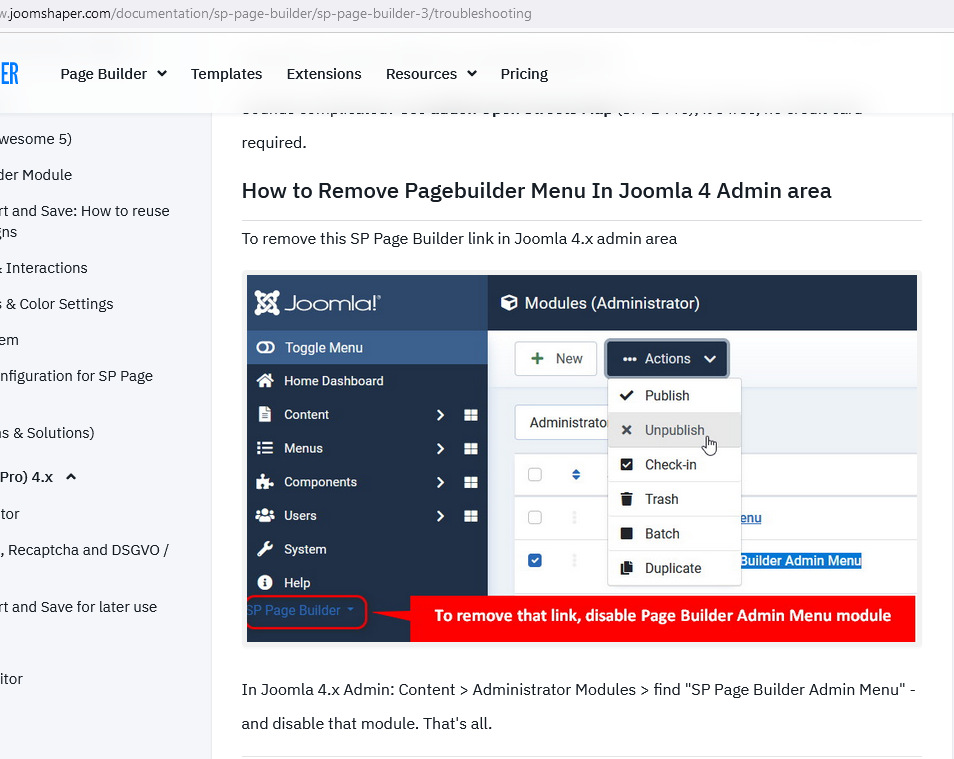This screenshot has width=954, height=759.
Task: Open the Pricing link in navigation
Action: click(x=524, y=74)
